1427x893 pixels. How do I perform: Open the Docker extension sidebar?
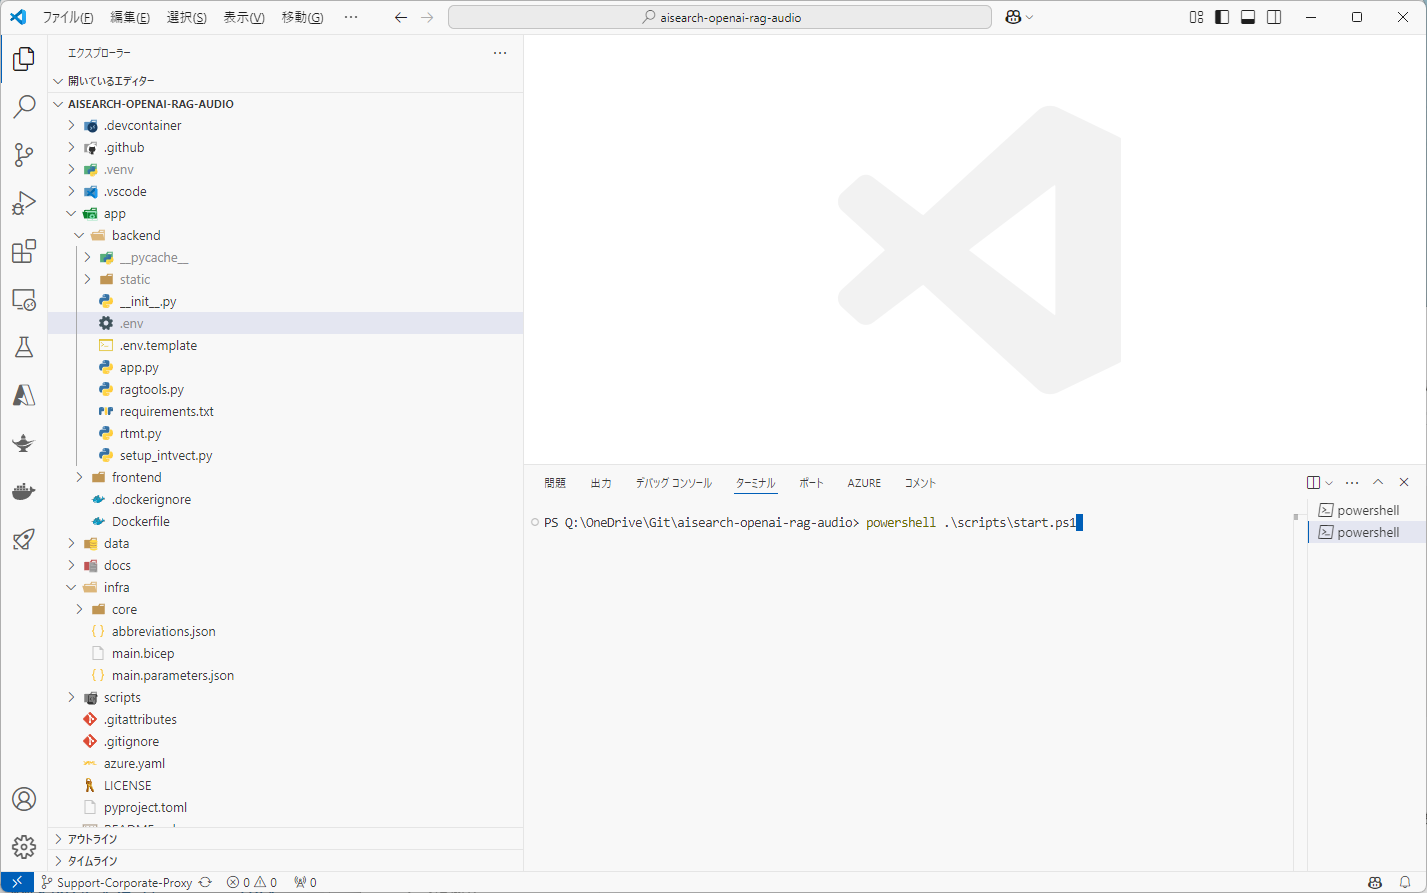pos(24,490)
